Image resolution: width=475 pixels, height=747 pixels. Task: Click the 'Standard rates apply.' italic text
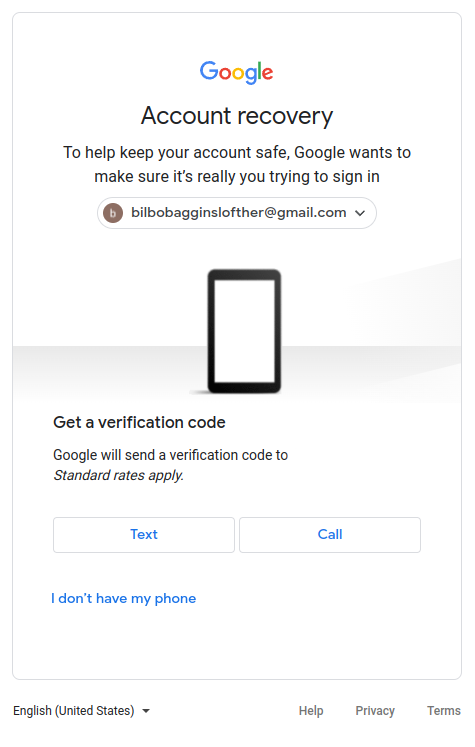point(119,475)
